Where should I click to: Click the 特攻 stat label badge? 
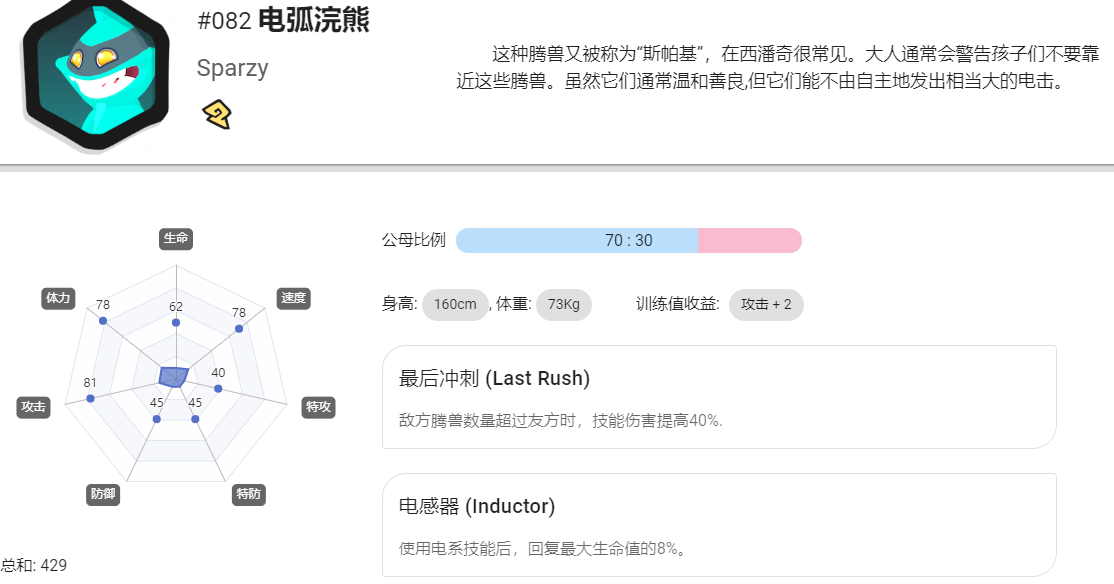click(x=318, y=406)
